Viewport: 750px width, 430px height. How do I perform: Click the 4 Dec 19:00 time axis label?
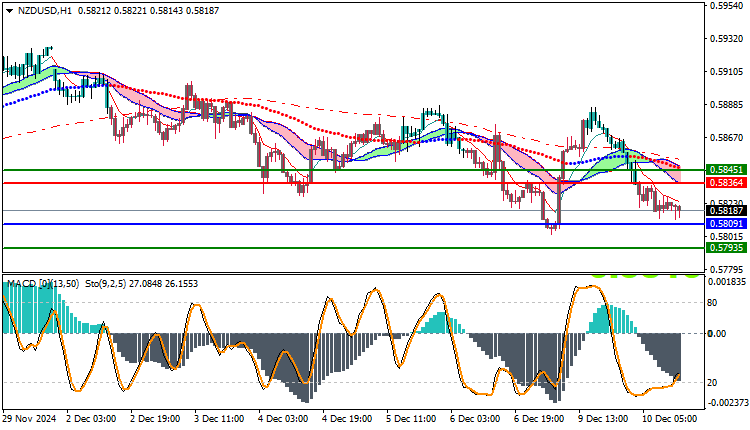coord(347,419)
